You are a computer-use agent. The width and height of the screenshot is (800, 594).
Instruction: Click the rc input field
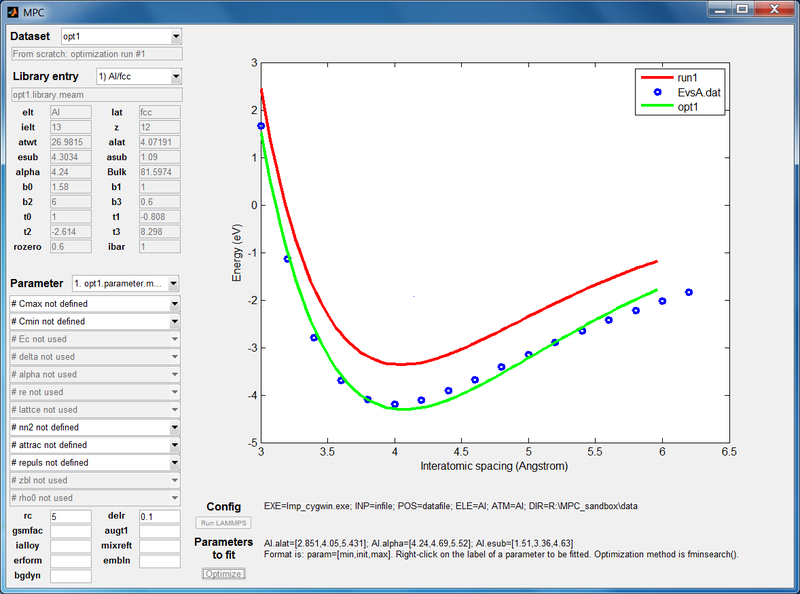point(70,516)
